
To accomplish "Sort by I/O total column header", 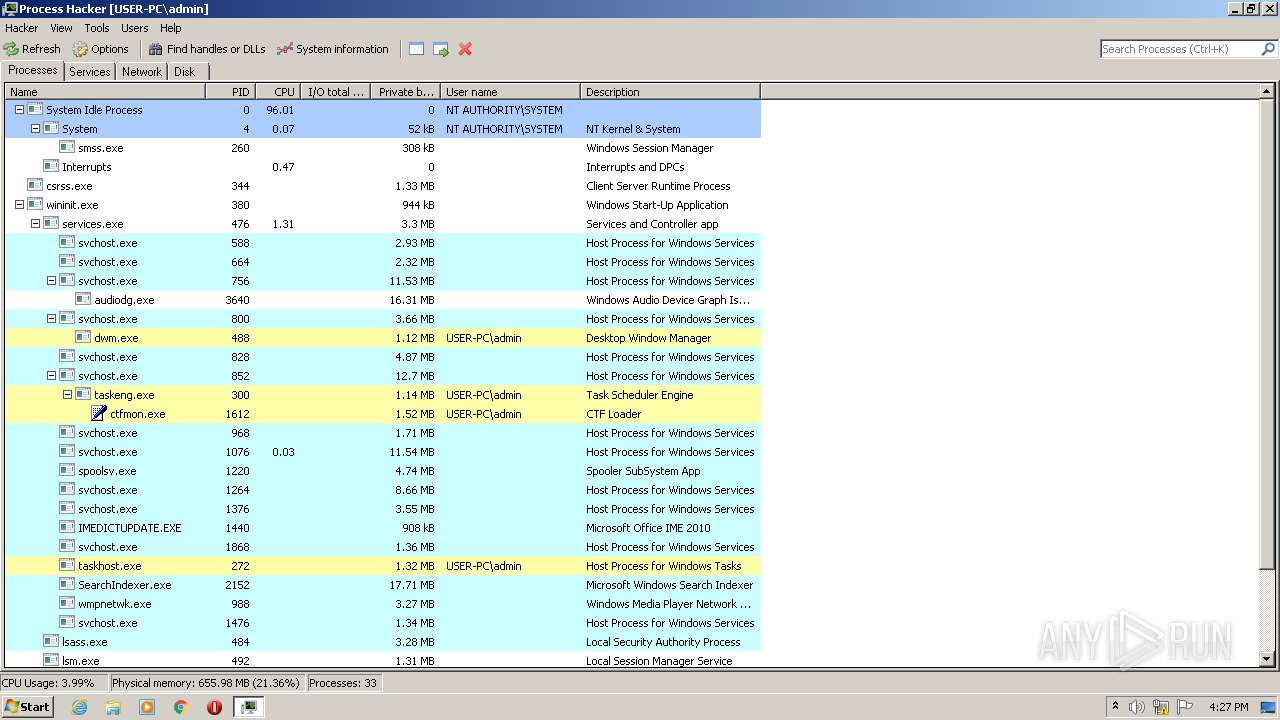I will pos(335,92).
